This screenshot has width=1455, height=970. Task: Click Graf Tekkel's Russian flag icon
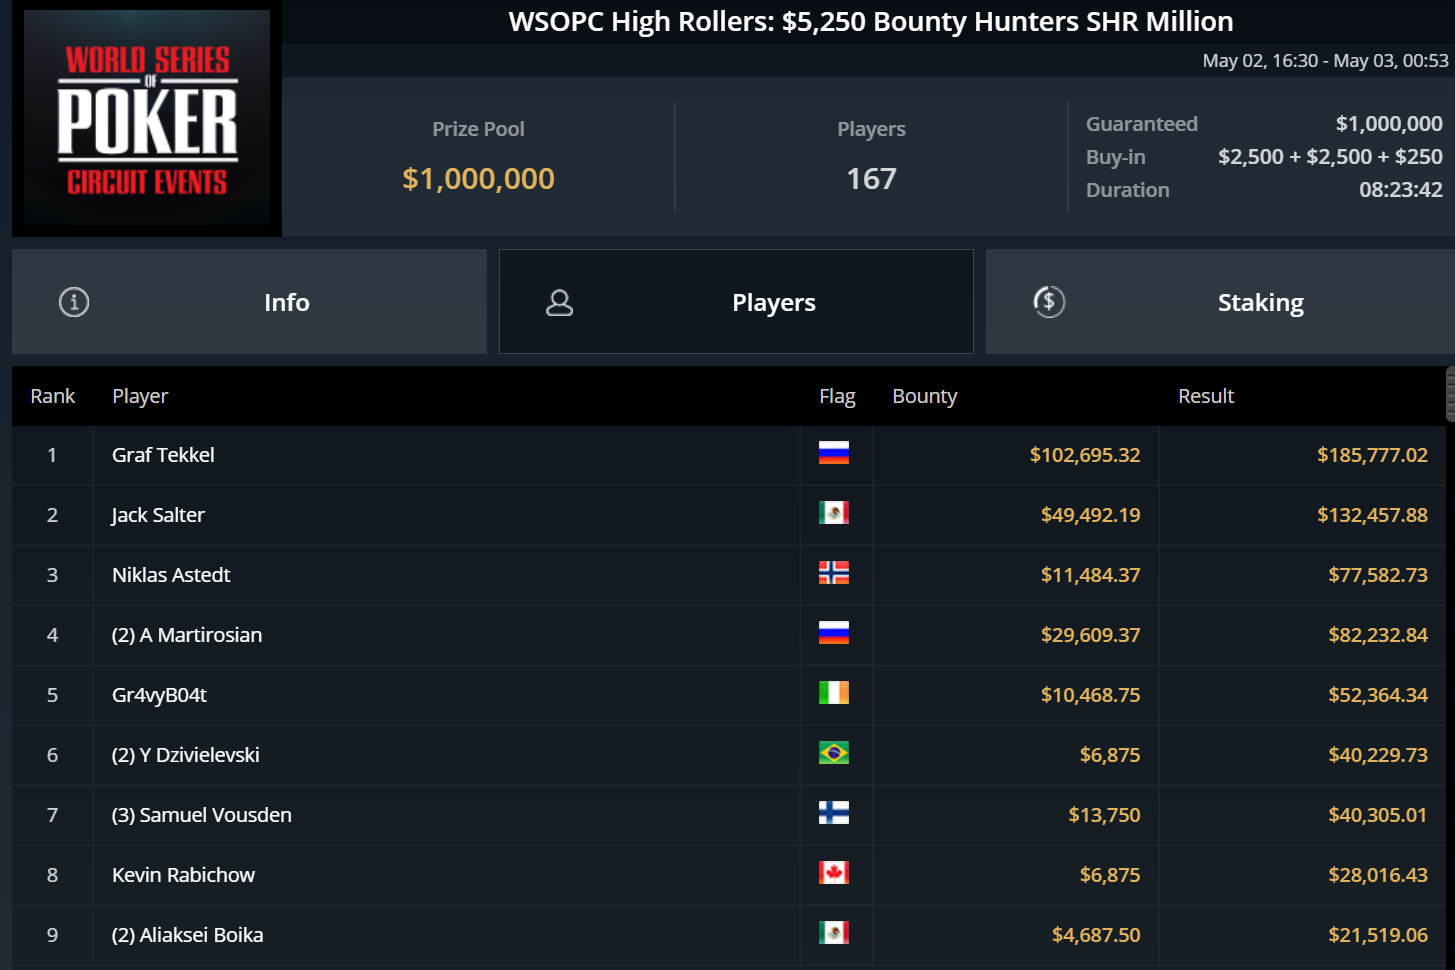pyautogui.click(x=834, y=453)
